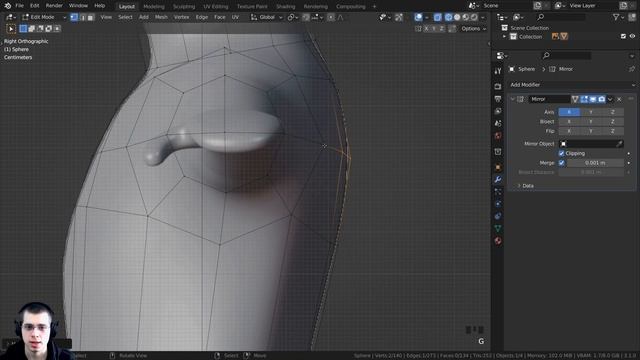Toggle X-ray view icon

(x=438, y=17)
